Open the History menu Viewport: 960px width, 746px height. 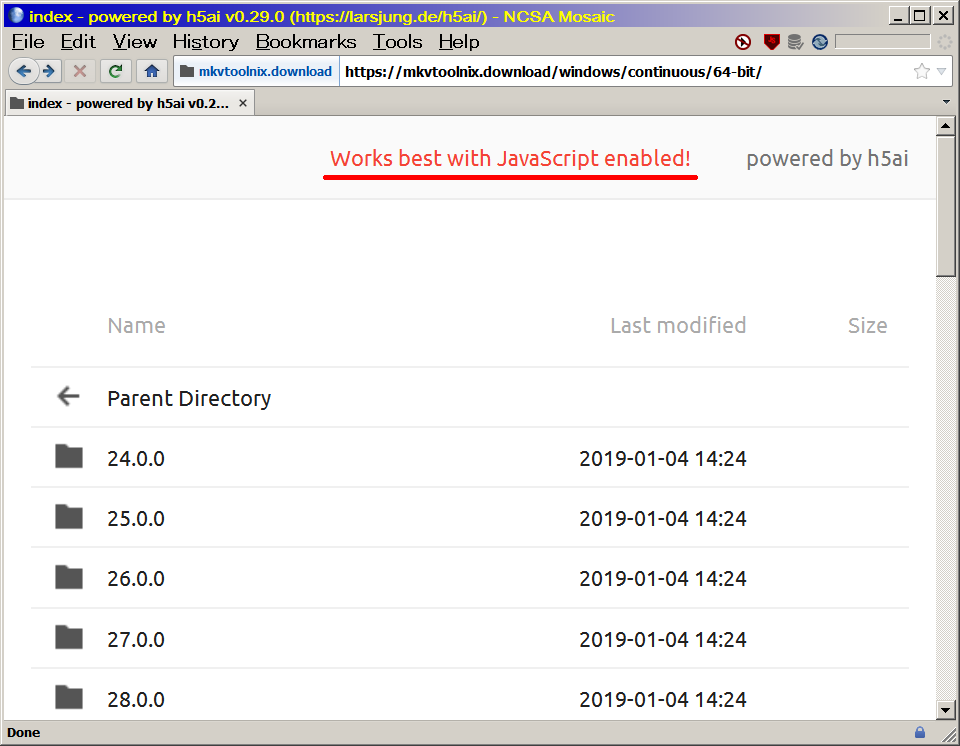click(x=206, y=42)
